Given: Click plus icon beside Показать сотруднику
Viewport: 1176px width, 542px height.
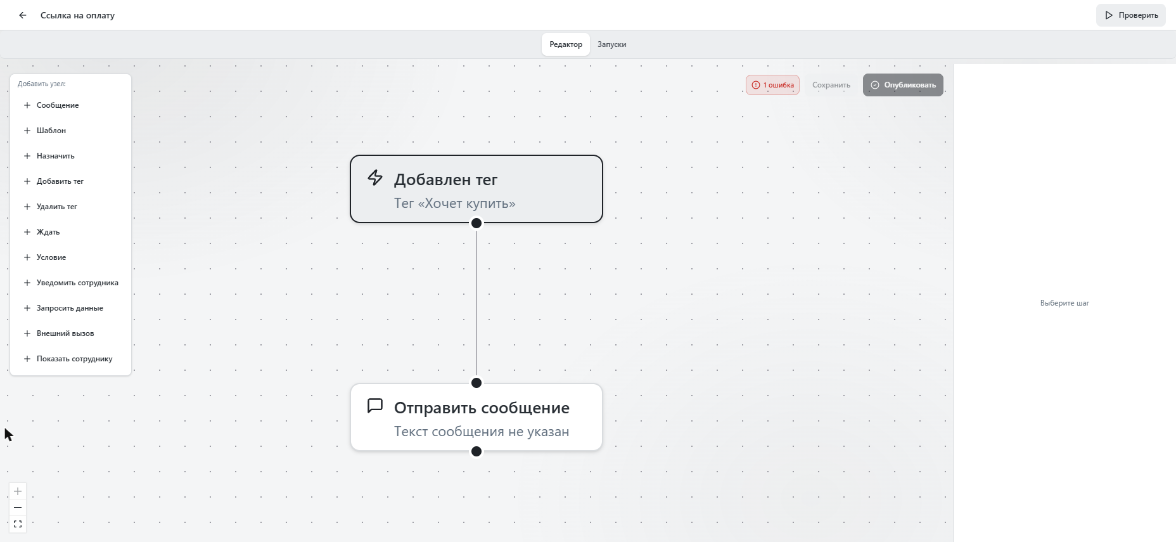Looking at the screenshot, I should point(27,358).
